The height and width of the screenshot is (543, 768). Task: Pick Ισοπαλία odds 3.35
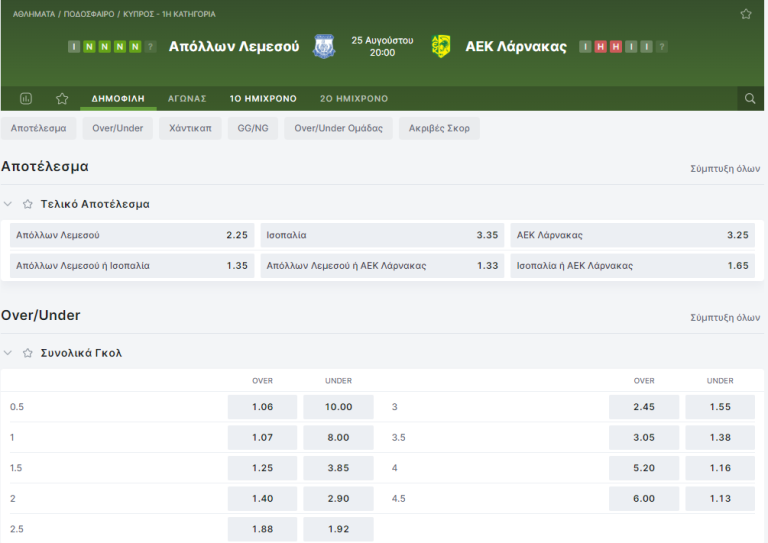coord(382,235)
